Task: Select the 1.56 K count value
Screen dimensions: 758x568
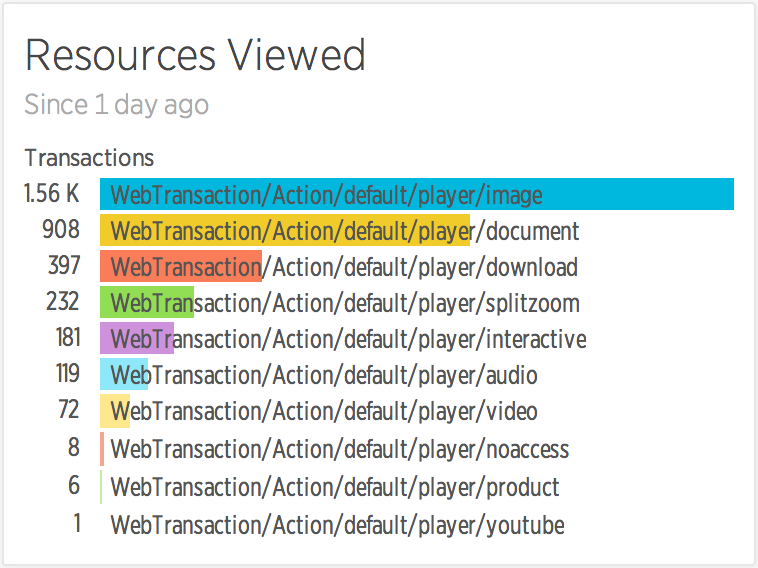Action: tap(52, 193)
